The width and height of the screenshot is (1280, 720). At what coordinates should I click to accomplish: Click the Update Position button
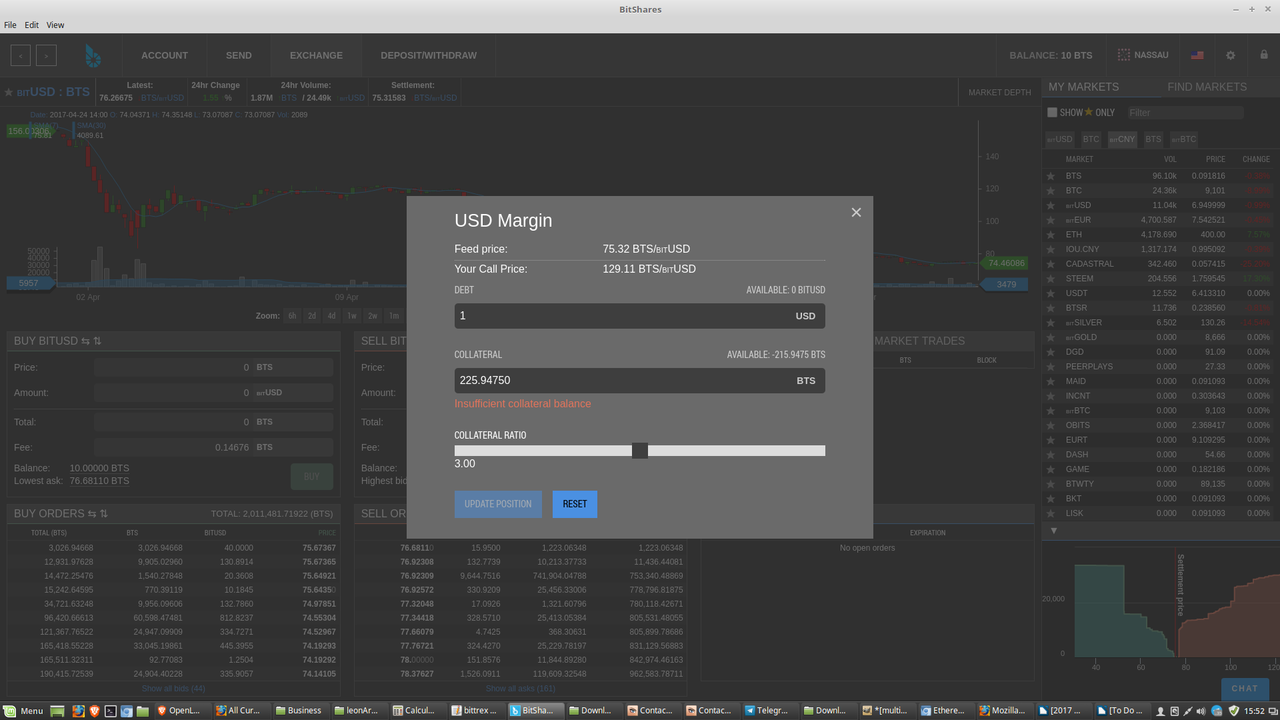click(x=498, y=504)
